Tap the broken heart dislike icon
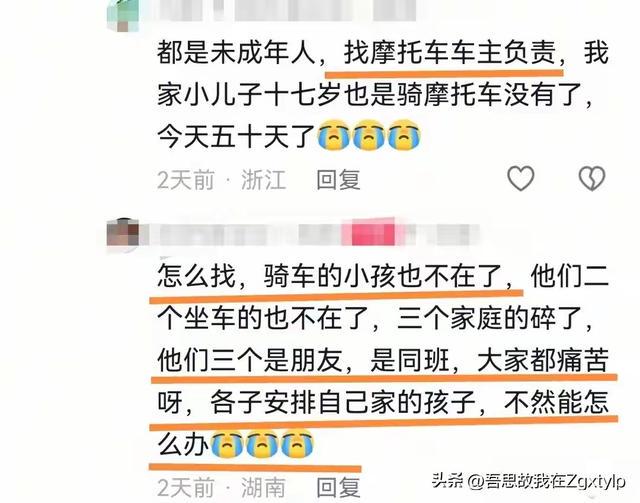Image resolution: width=640 pixels, height=503 pixels. pos(591,178)
